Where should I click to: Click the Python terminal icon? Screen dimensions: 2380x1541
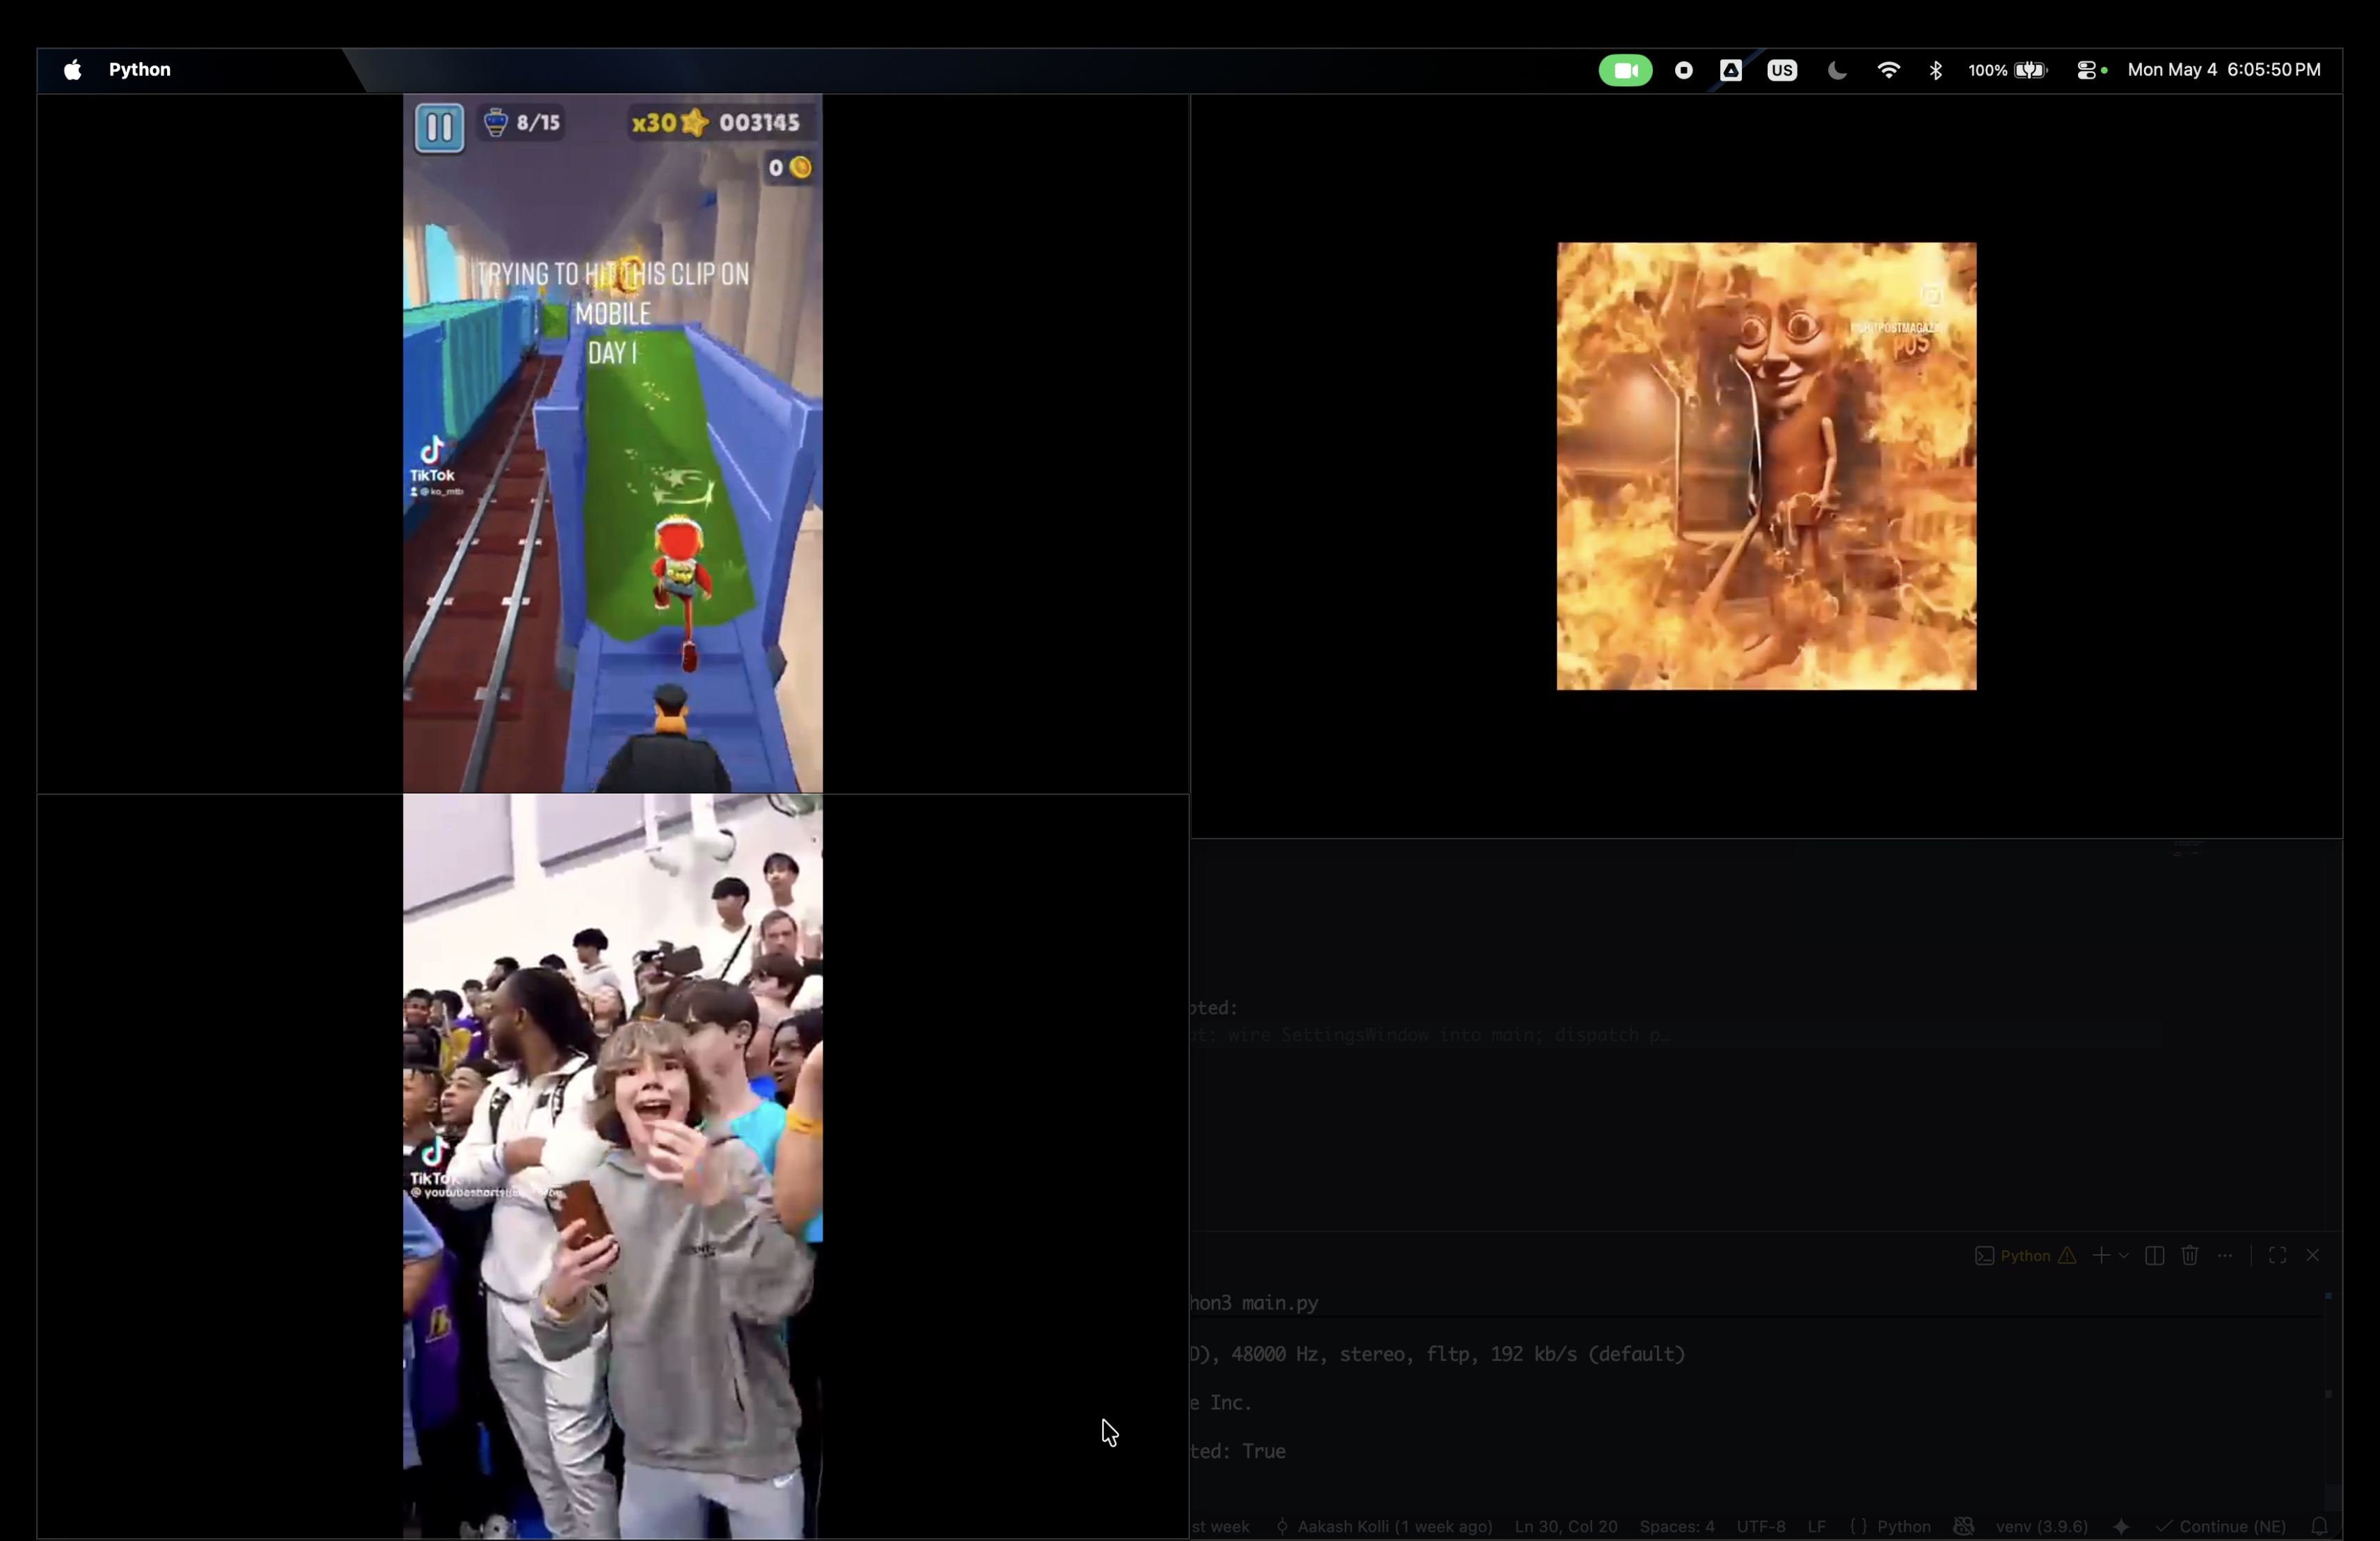(x=1984, y=1256)
